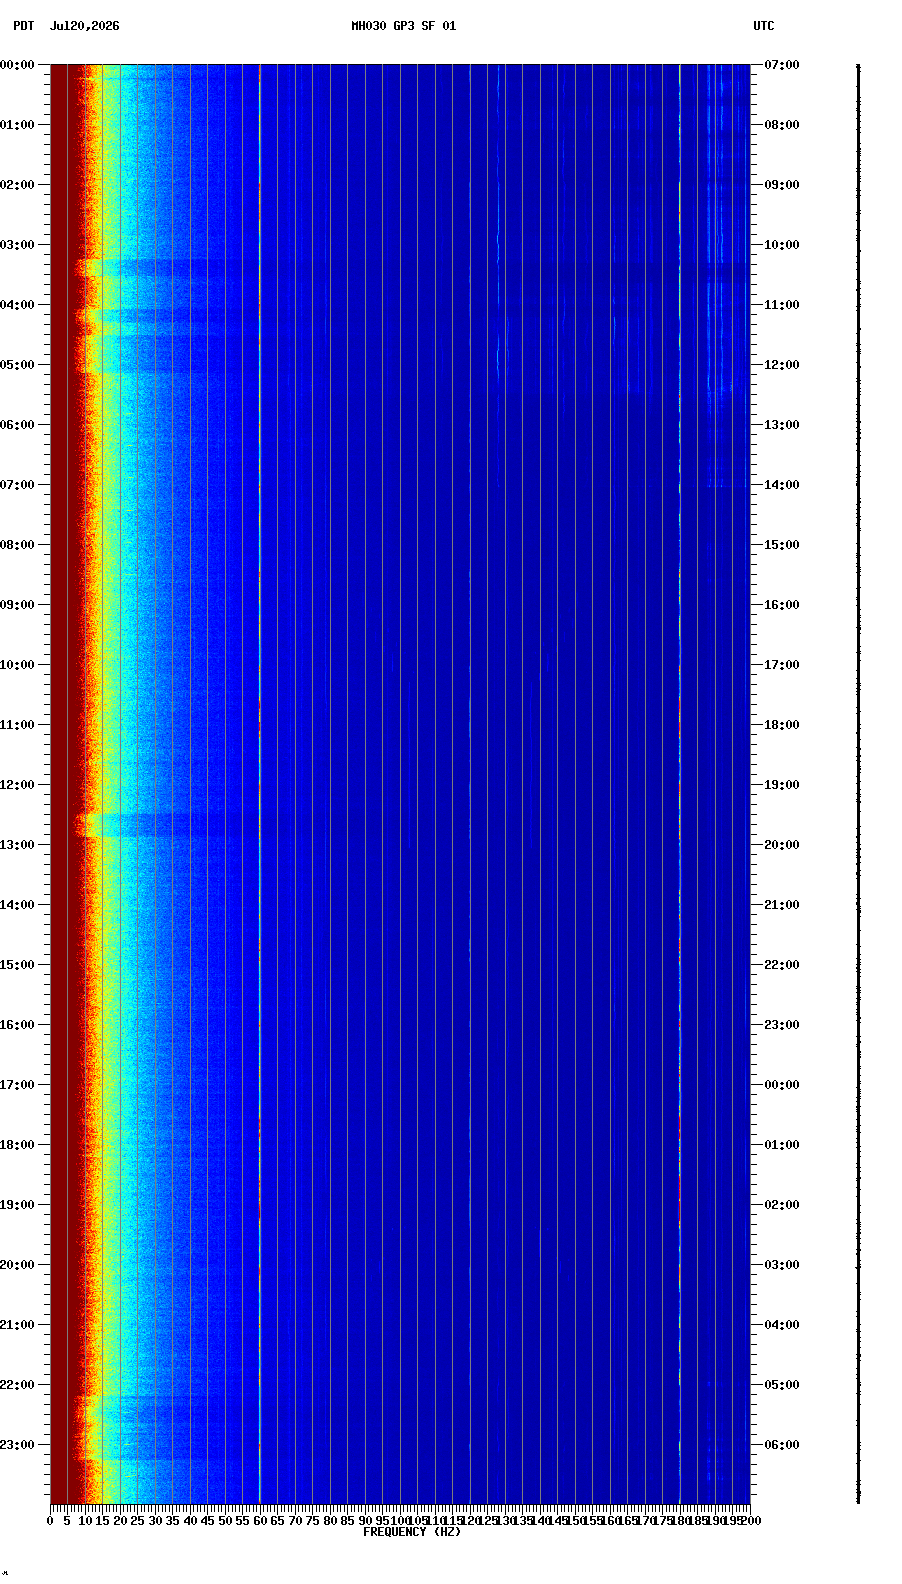The height and width of the screenshot is (1584, 902).
Task: Click the 40 Hz frequency axis label
Action: (190, 1521)
